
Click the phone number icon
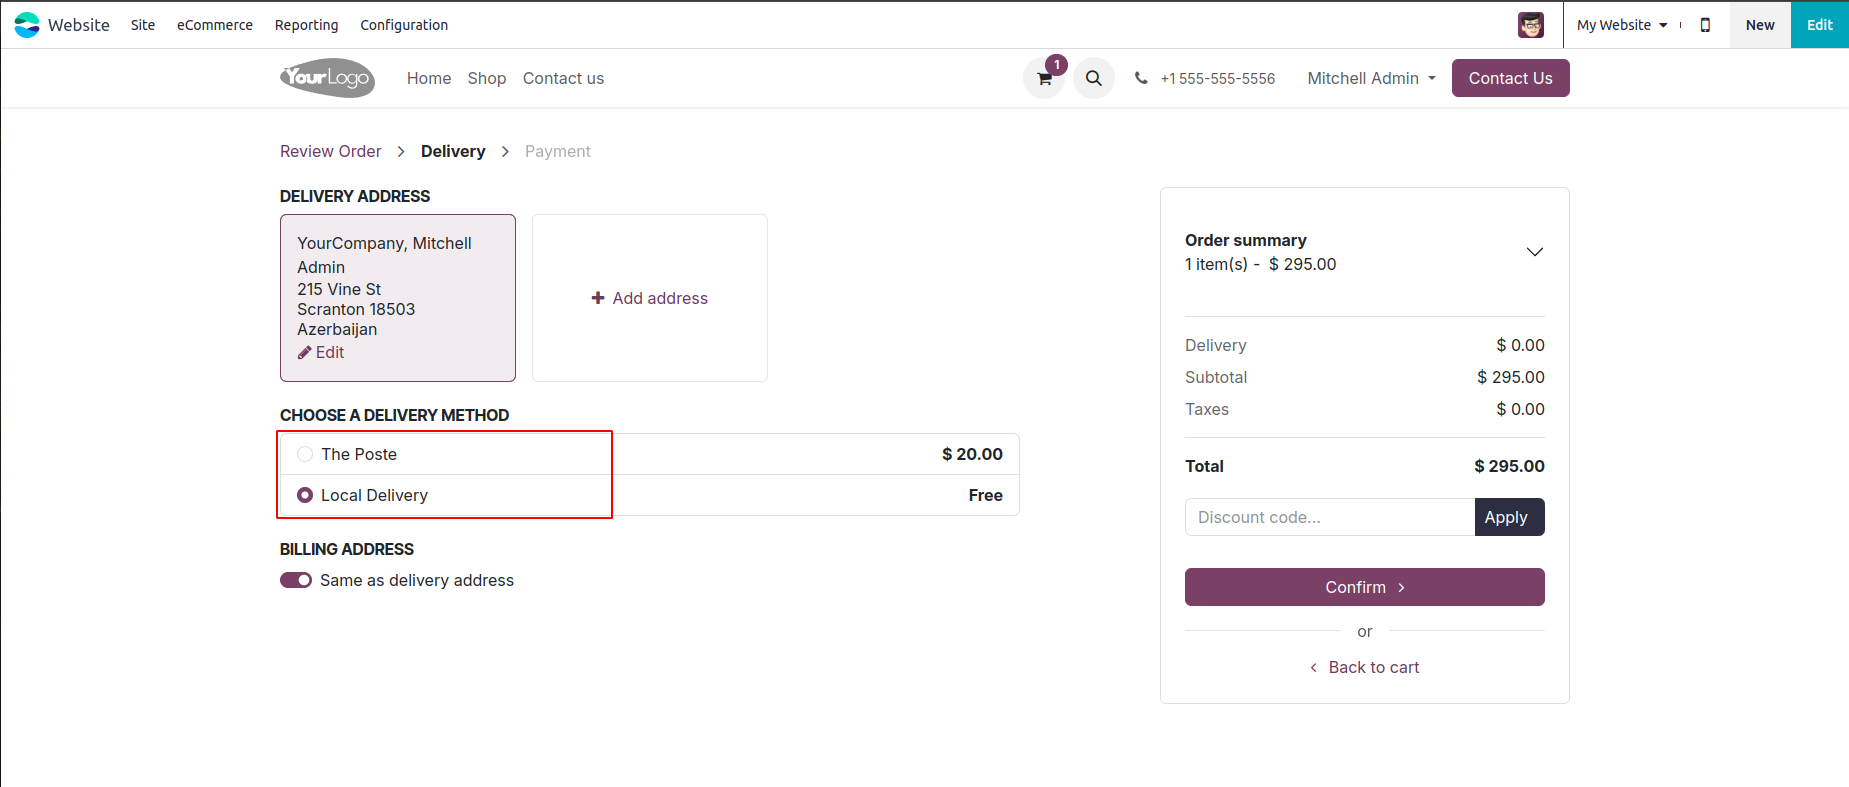[x=1141, y=78]
